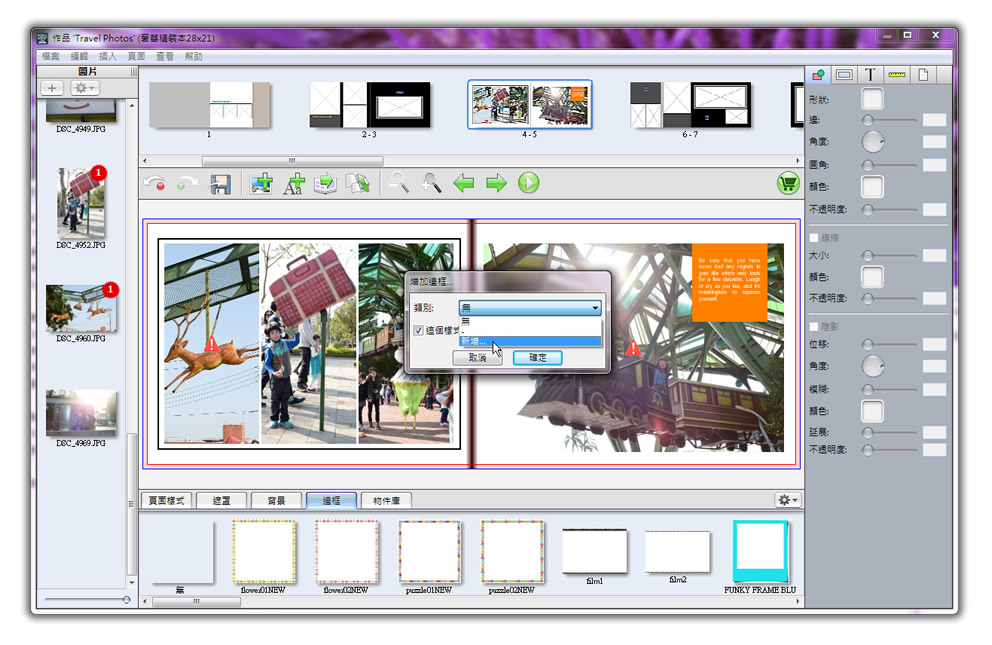Go to next page with right arrow
The width and height of the screenshot is (992, 645).
tap(496, 183)
